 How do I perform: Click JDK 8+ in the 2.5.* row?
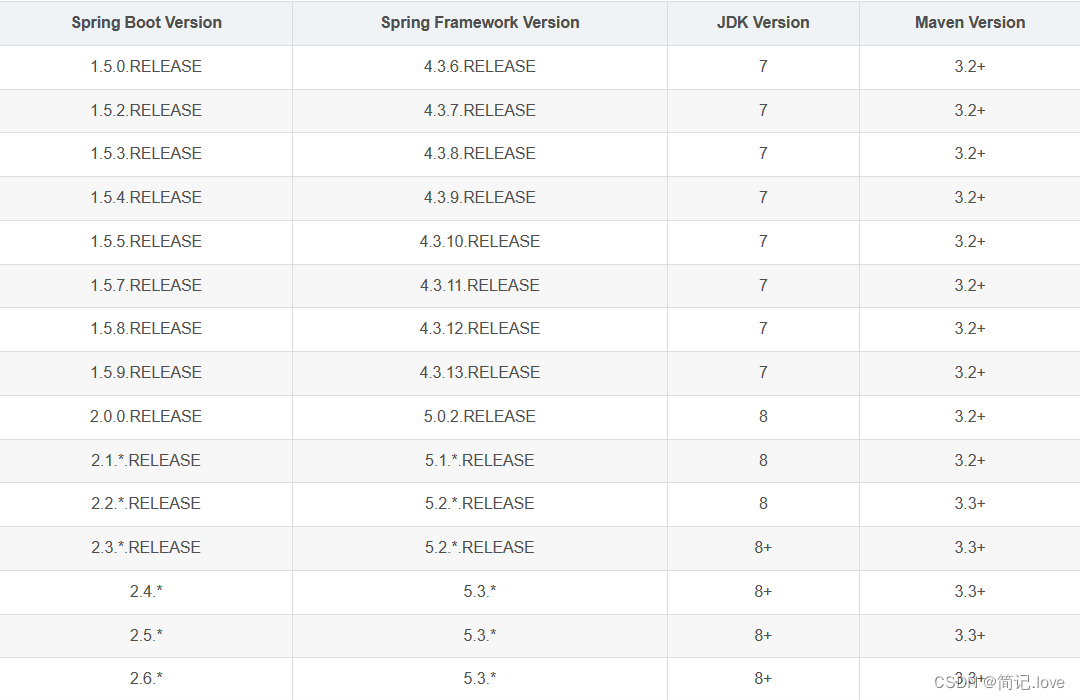pos(763,635)
